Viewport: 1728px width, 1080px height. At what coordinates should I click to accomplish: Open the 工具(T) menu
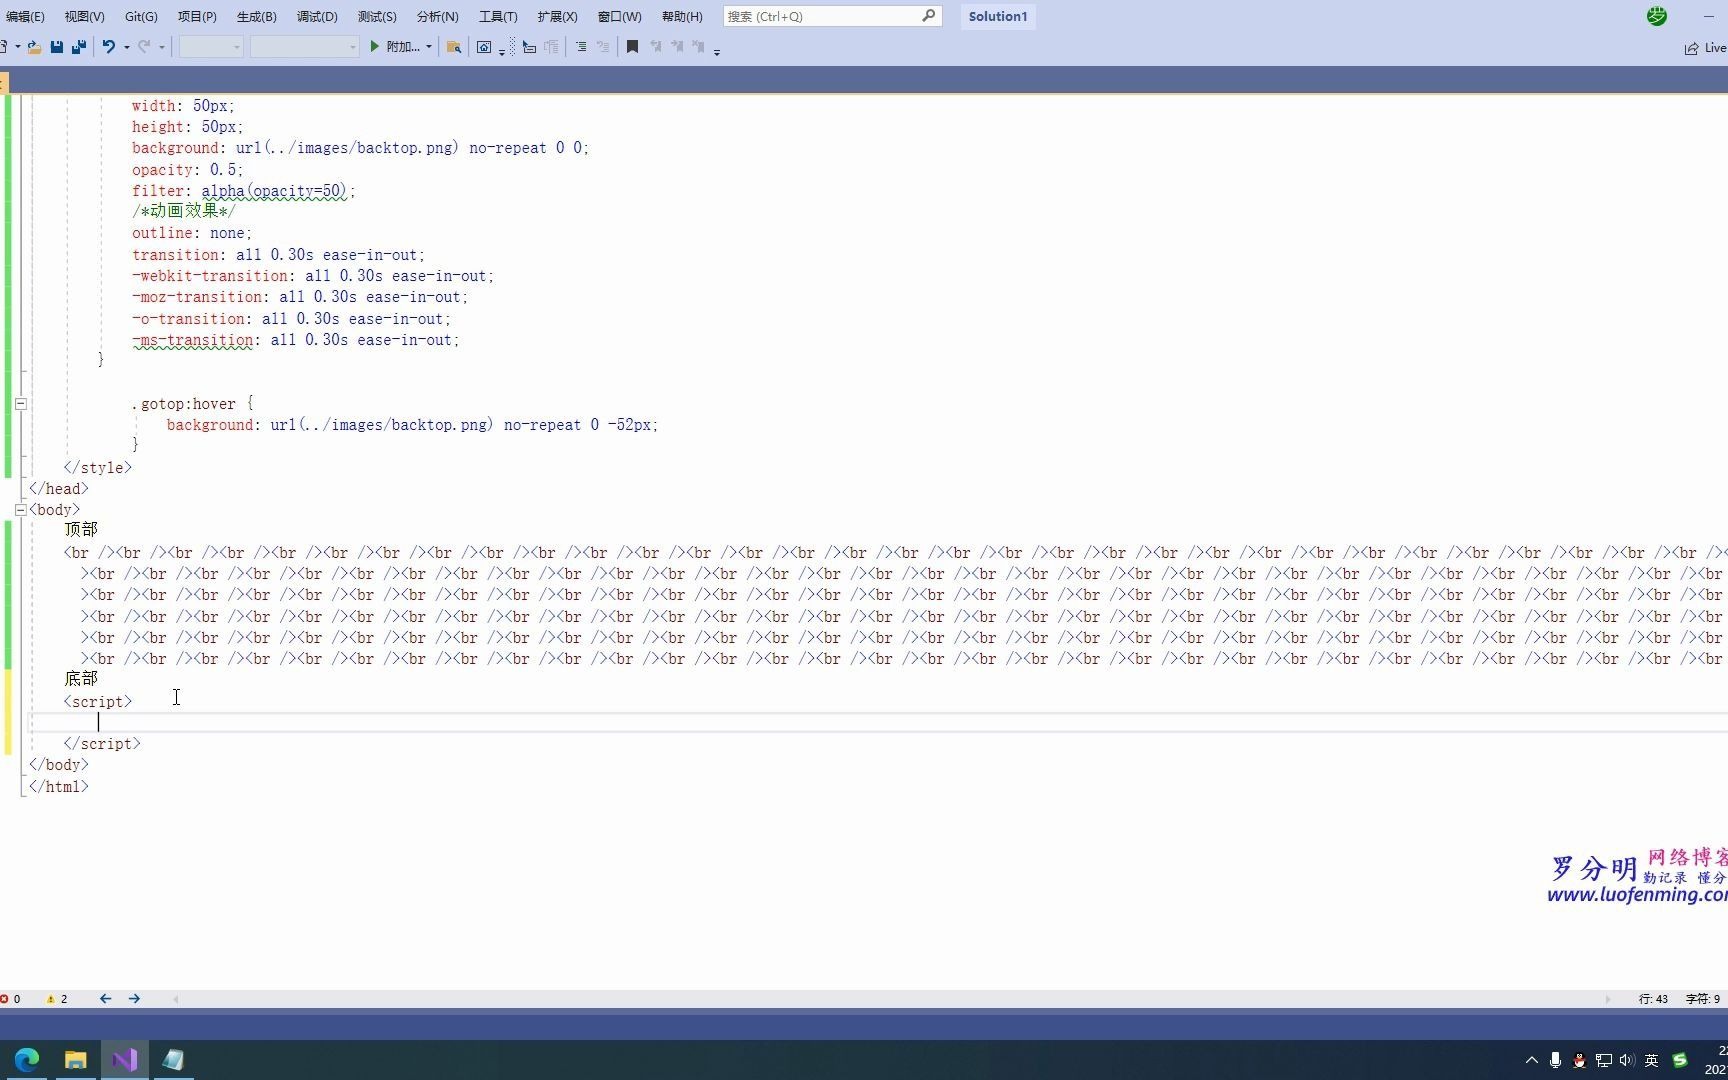tap(498, 16)
